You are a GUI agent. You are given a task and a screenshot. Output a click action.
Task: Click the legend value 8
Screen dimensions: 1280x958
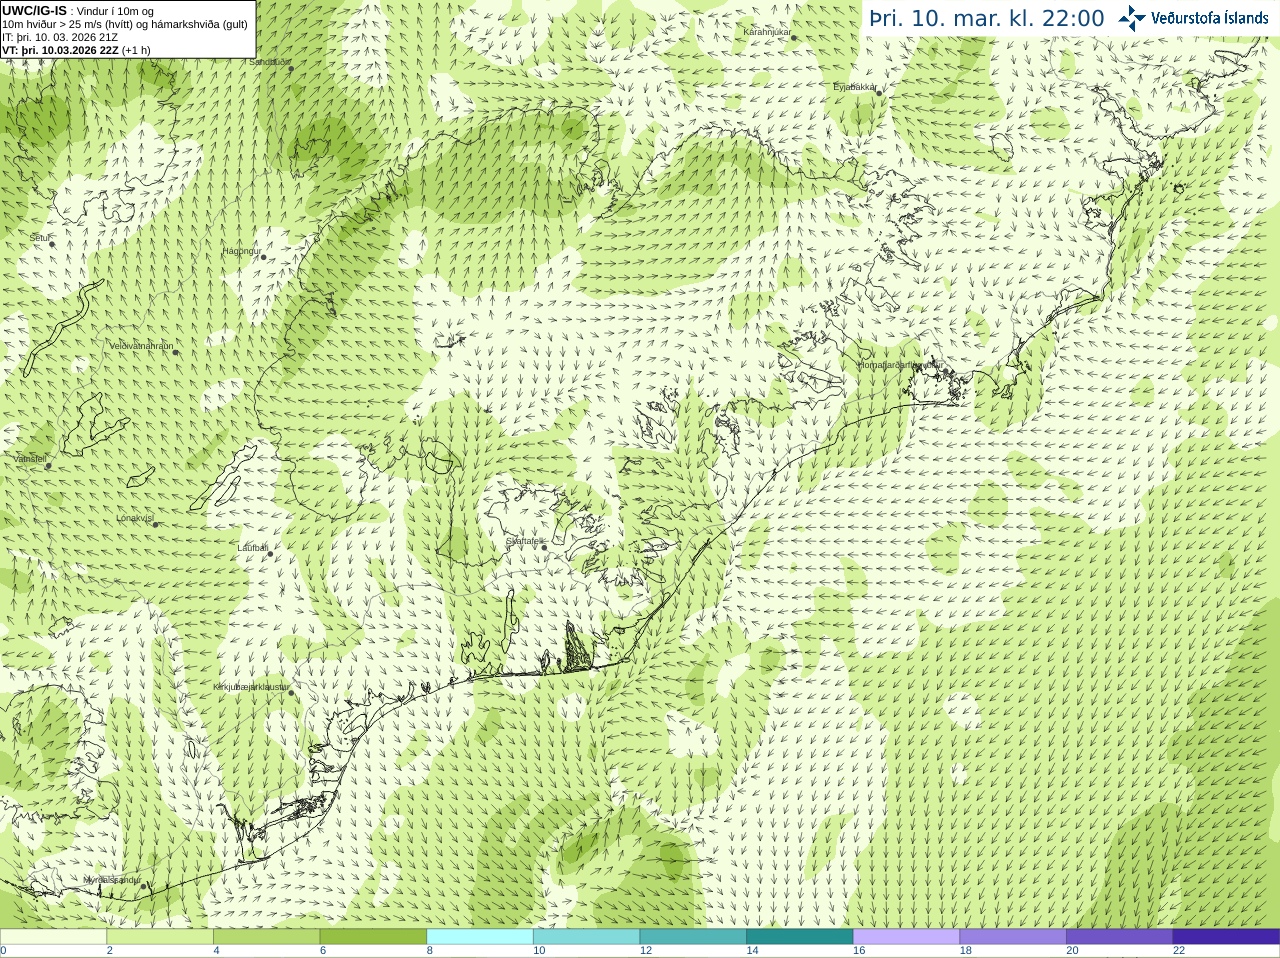430,951
